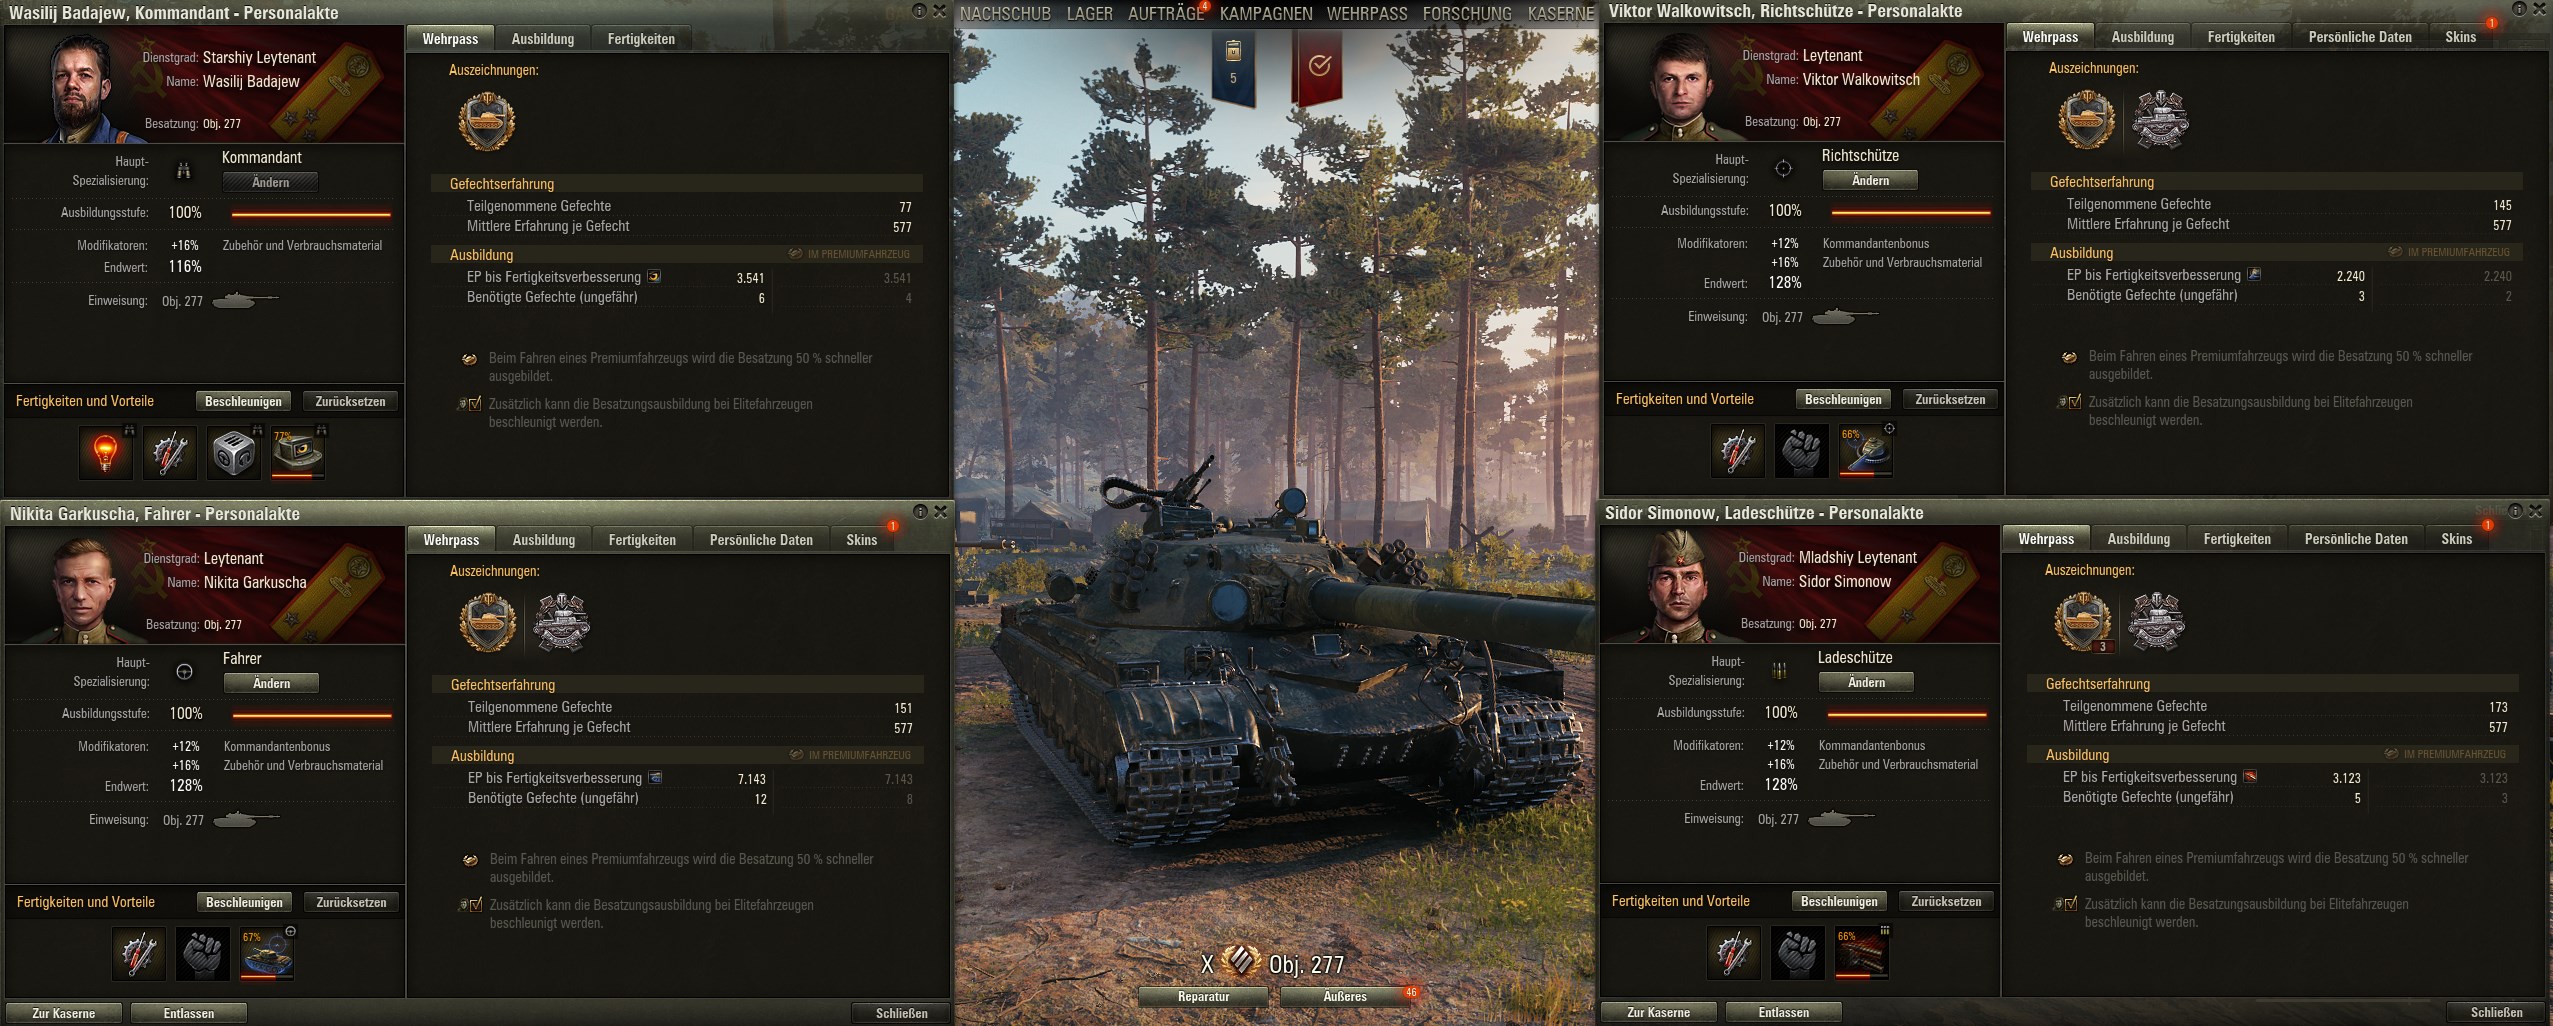Toggle elite vehicle training checkbox in gunner's panel
This screenshot has height=1026, width=2553.
[x=2069, y=402]
